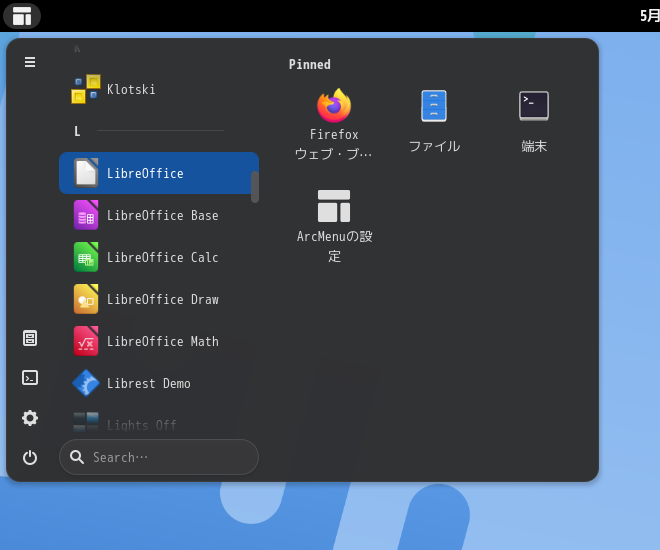Open the LibreOffice Start Center entry
Image resolution: width=660 pixels, height=550 pixels.
tap(159, 173)
